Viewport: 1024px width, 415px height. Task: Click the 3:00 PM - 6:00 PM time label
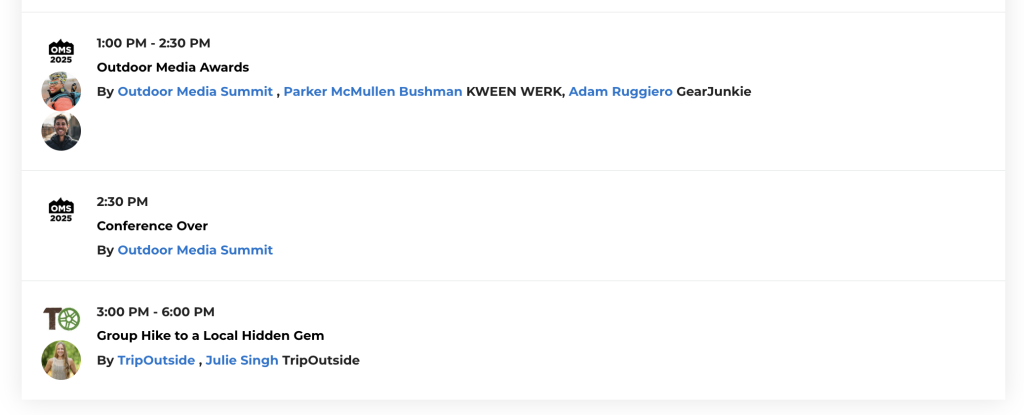pyautogui.click(x=155, y=312)
